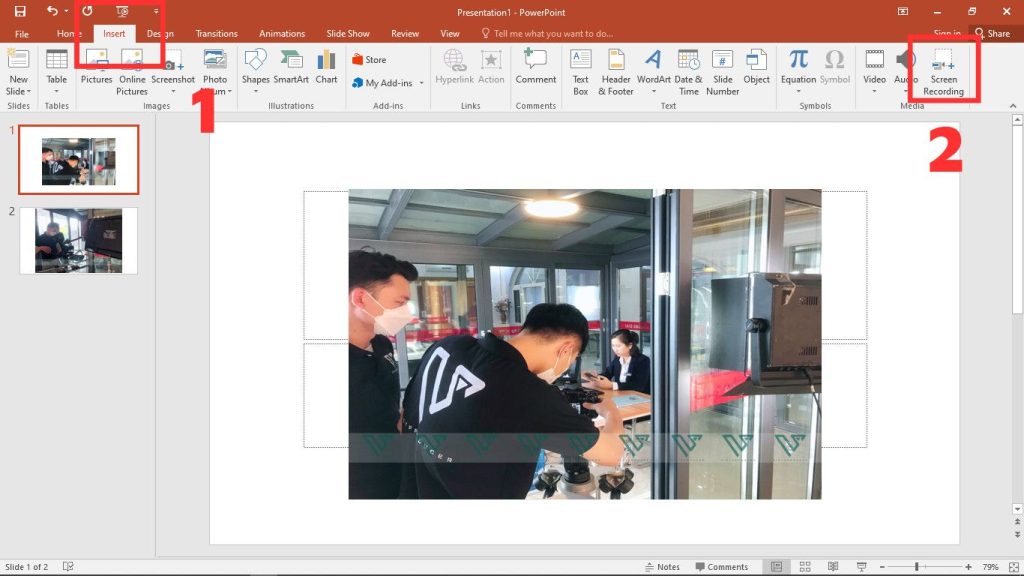Expand the Table dropdown menu

point(57,91)
